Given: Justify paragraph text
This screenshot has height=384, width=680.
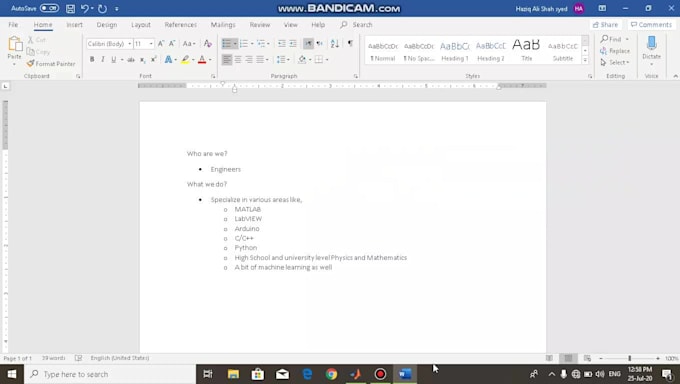Looking at the screenshot, I should (260, 59).
